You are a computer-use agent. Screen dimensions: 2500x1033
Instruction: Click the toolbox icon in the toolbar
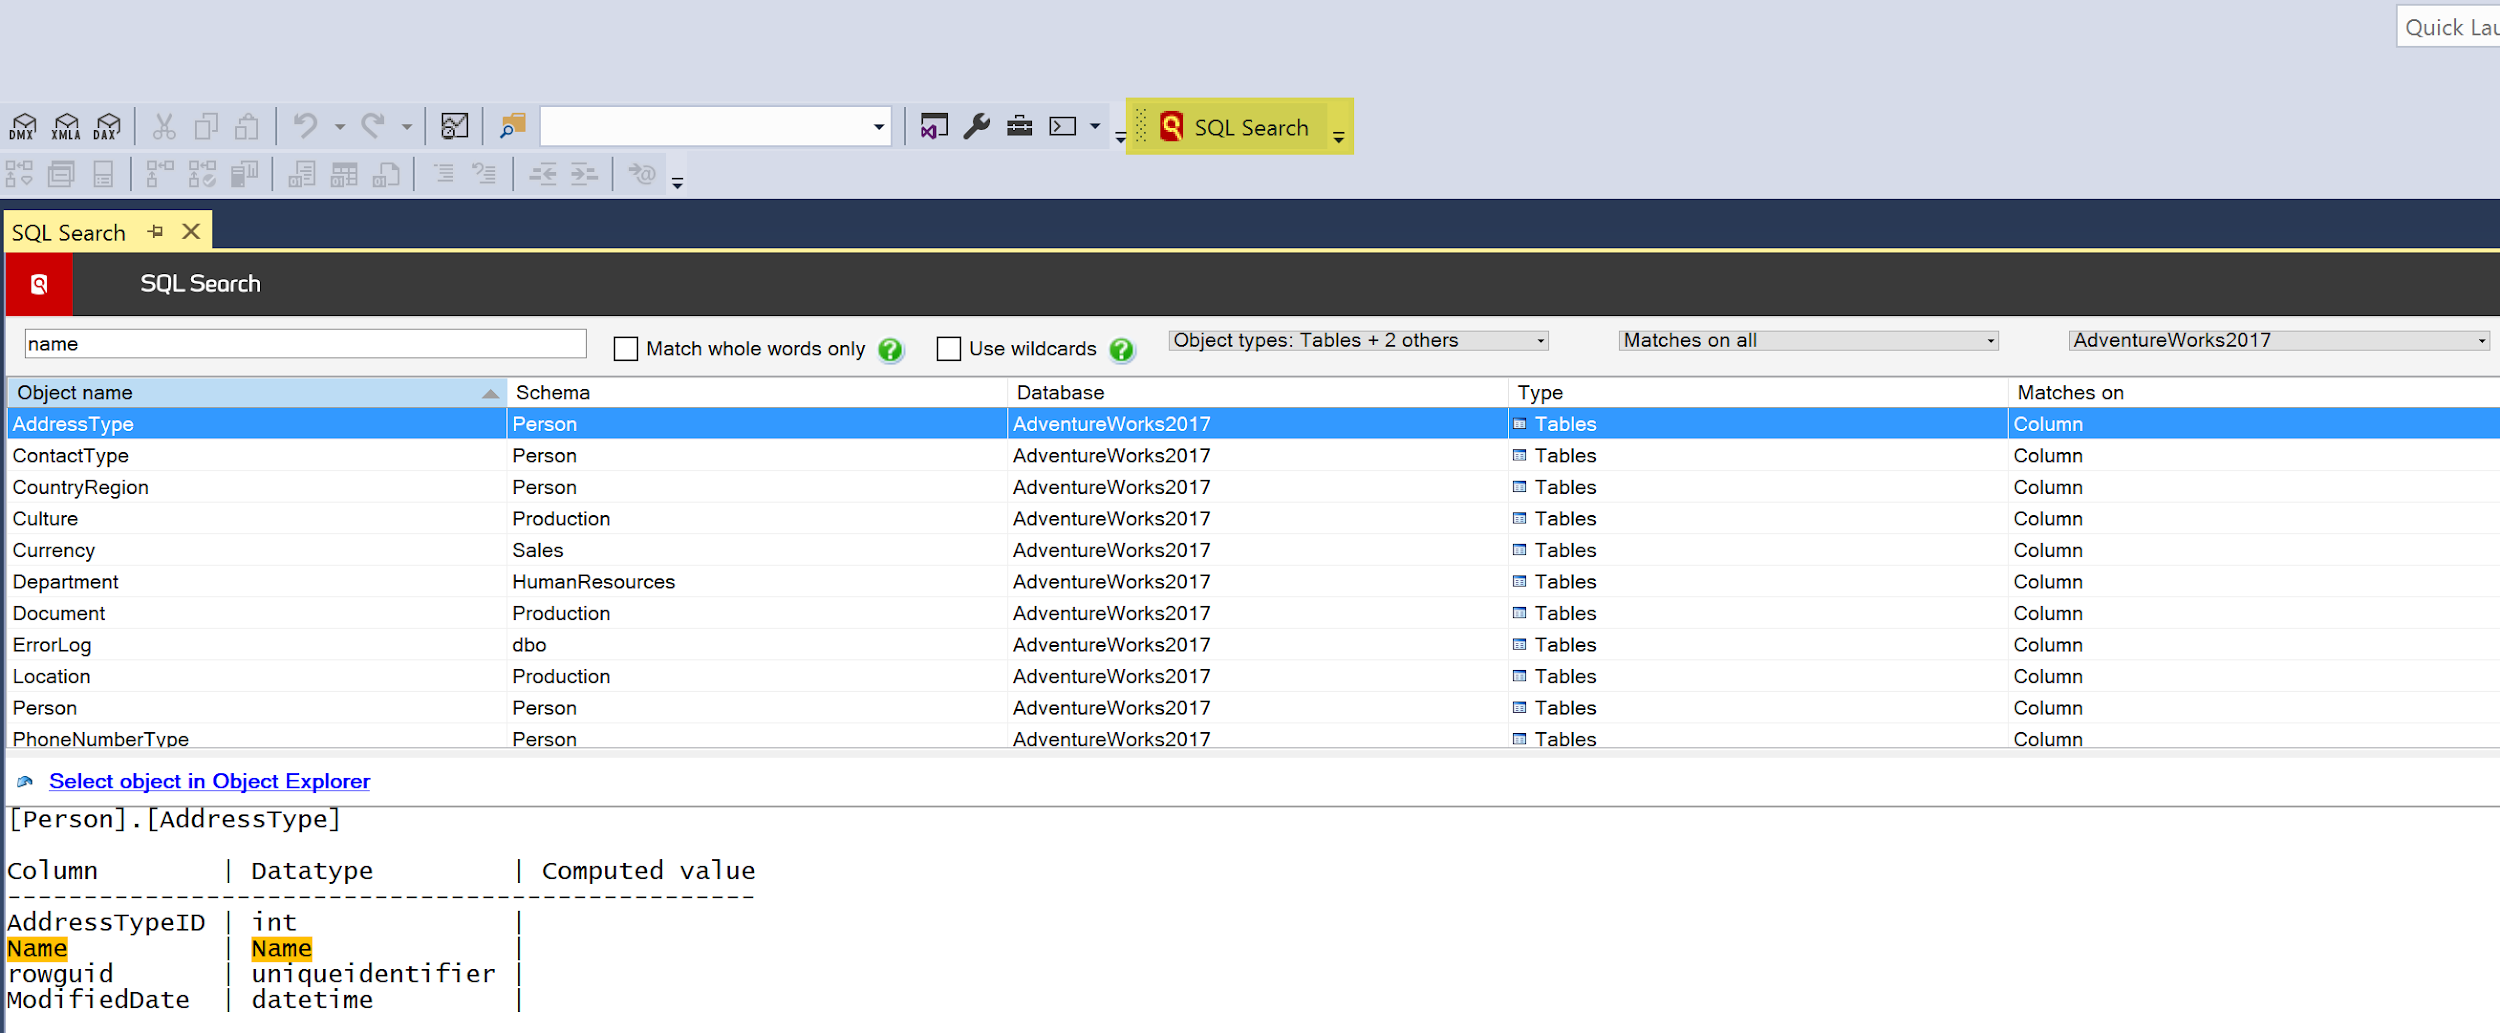[1019, 126]
